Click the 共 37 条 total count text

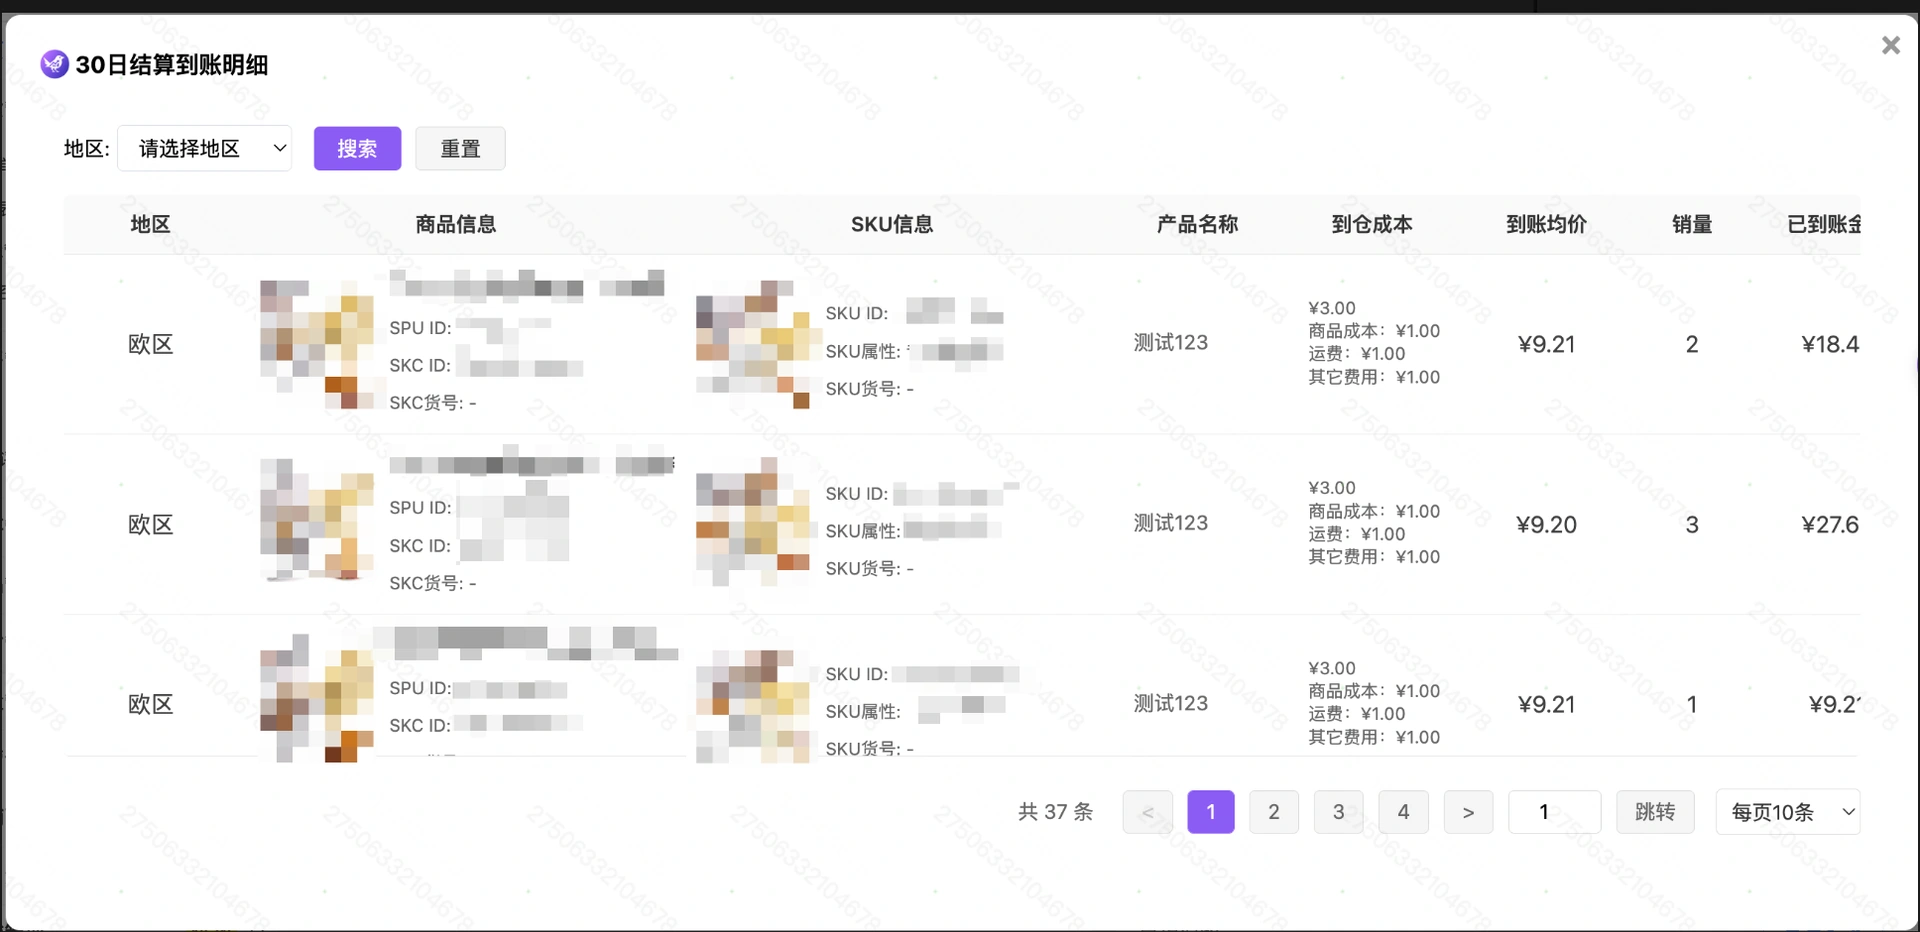pos(1055,812)
